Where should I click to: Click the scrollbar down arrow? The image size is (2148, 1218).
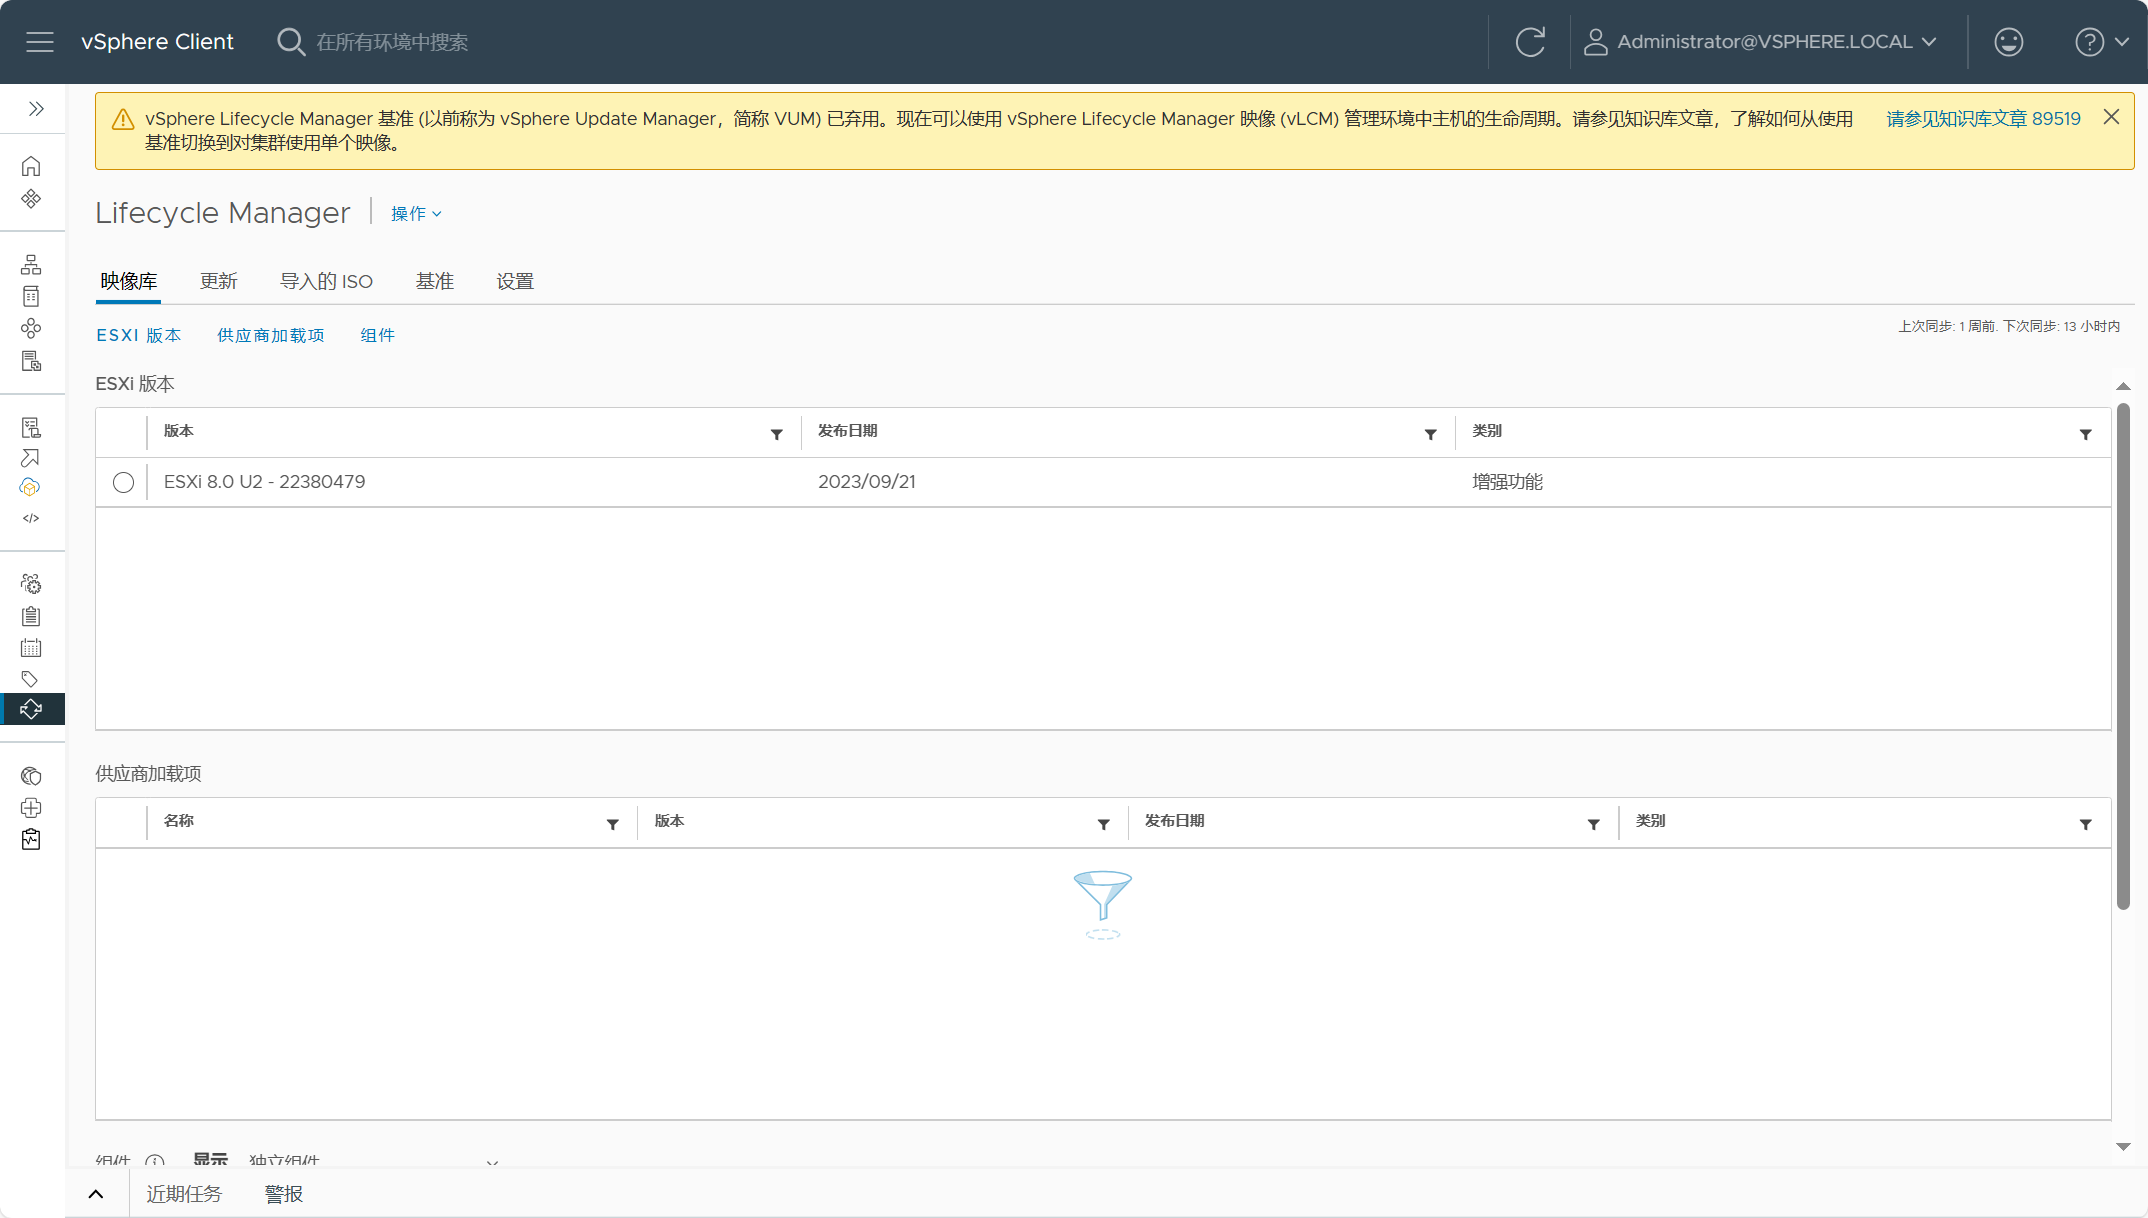click(2123, 1147)
